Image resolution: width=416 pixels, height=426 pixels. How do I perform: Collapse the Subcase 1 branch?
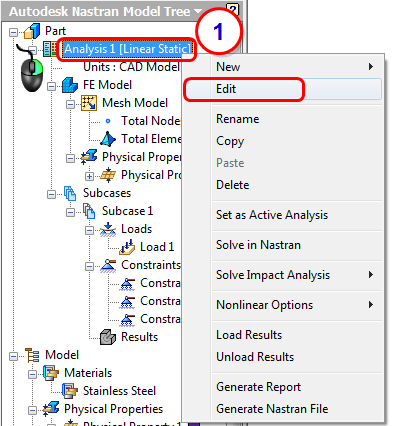pos(70,212)
